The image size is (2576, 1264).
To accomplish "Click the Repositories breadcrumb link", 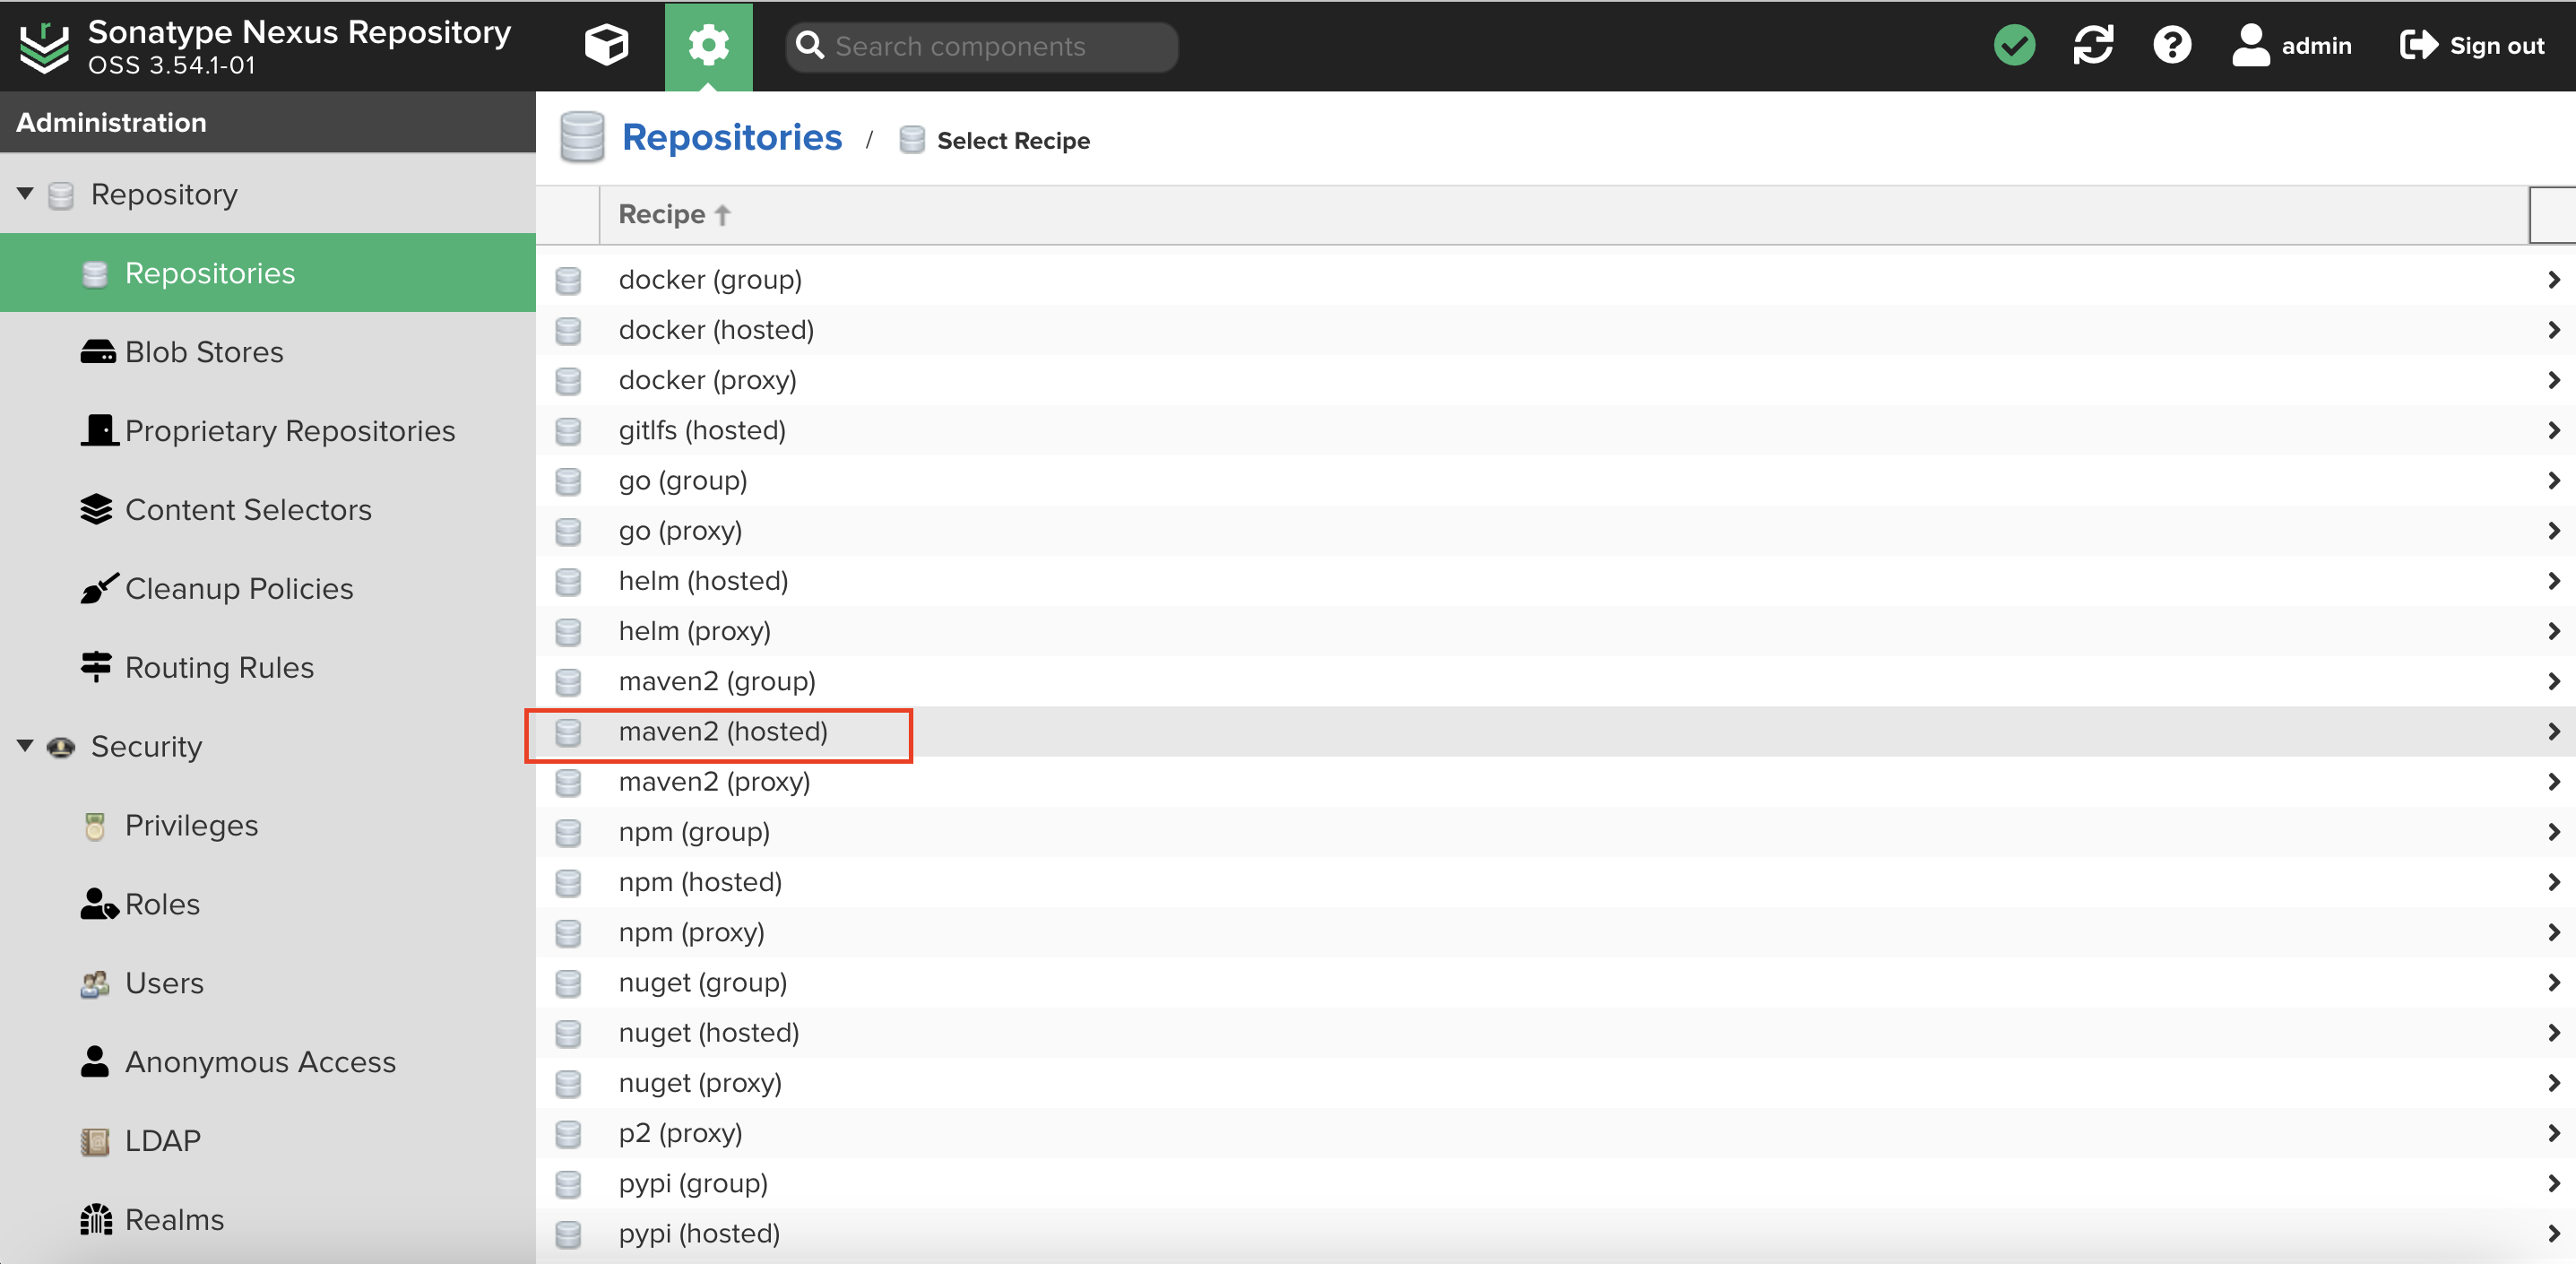I will (x=731, y=137).
